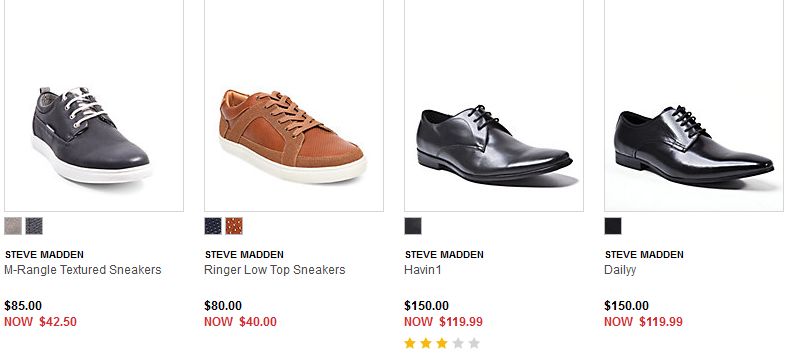Click Steve Madden brand above Dailyy
Screen dimensions: 796x363
click(x=644, y=254)
